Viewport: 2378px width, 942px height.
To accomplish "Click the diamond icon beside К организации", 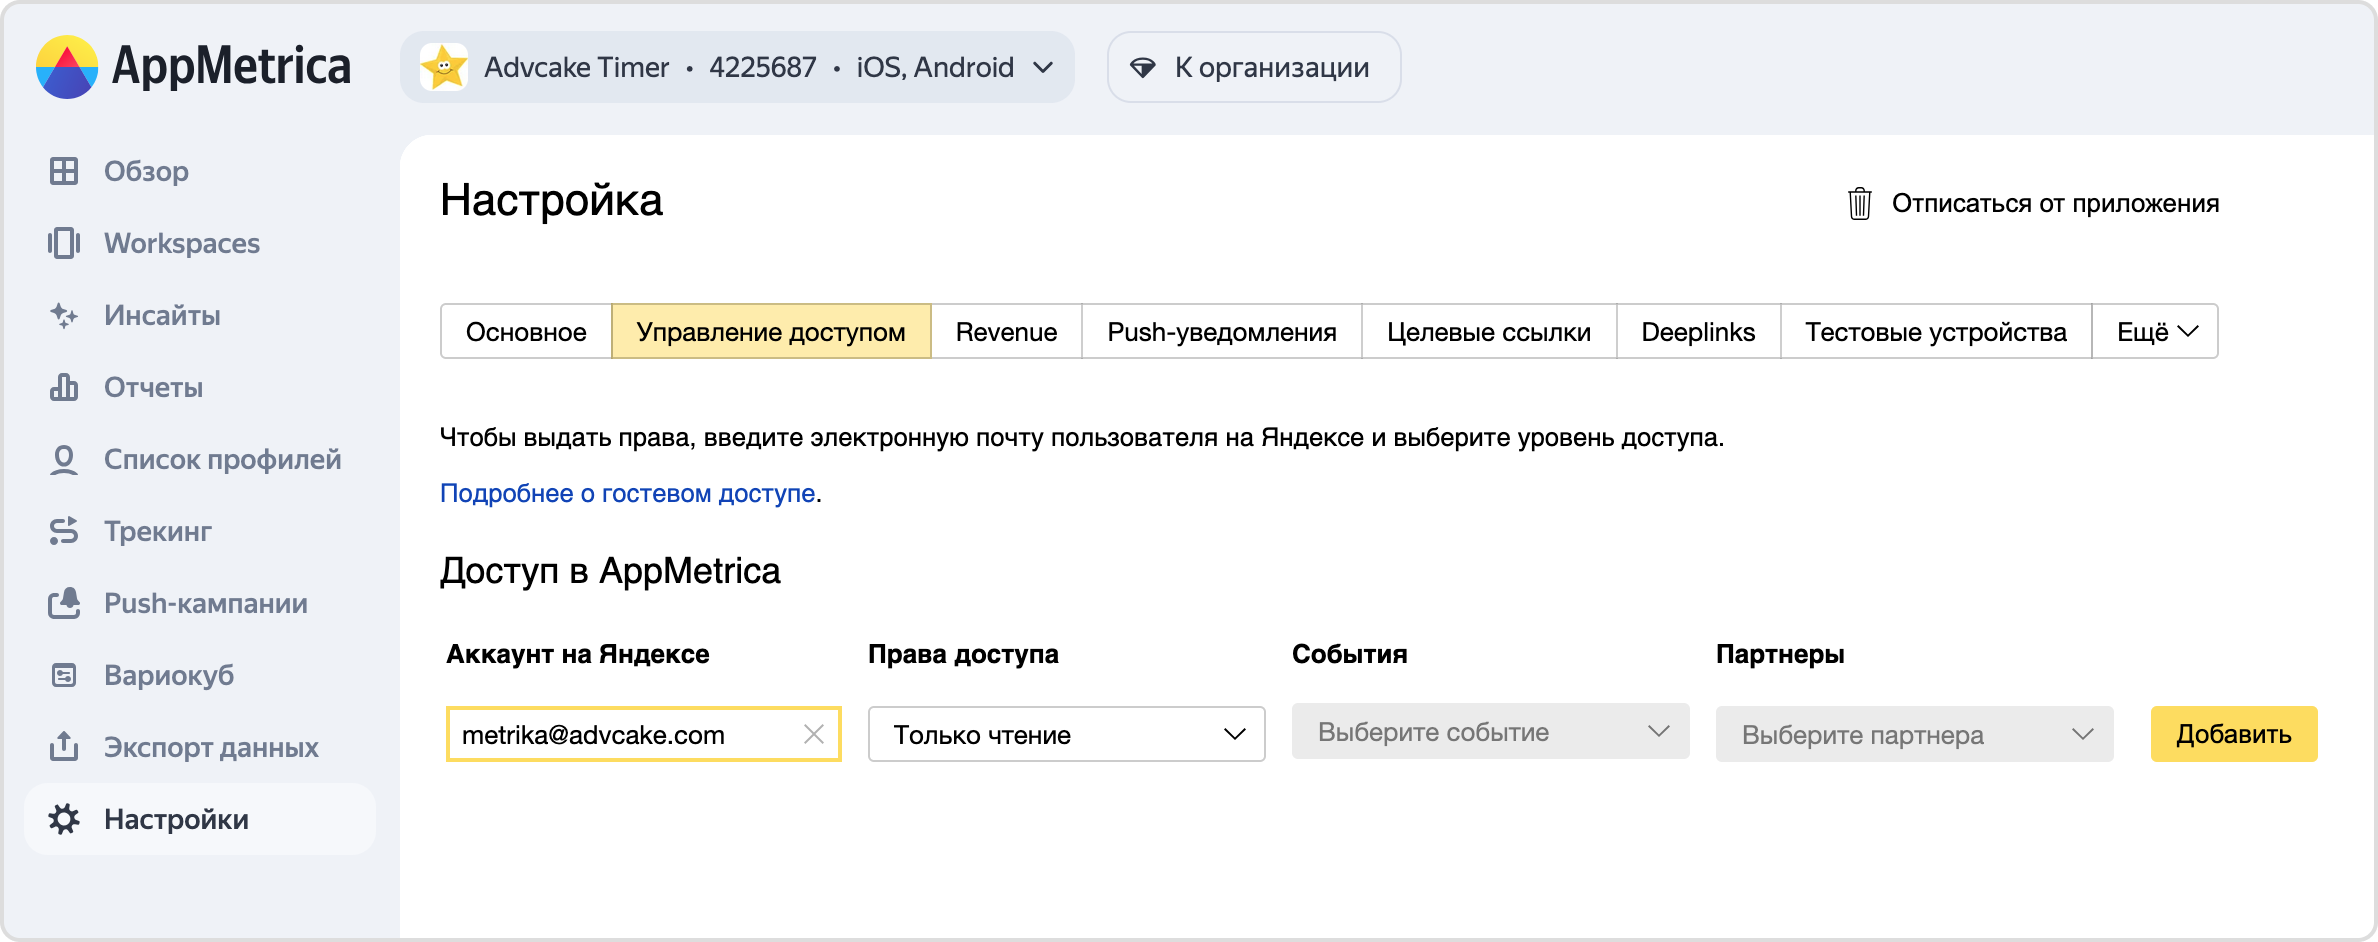I will pos(1143,68).
